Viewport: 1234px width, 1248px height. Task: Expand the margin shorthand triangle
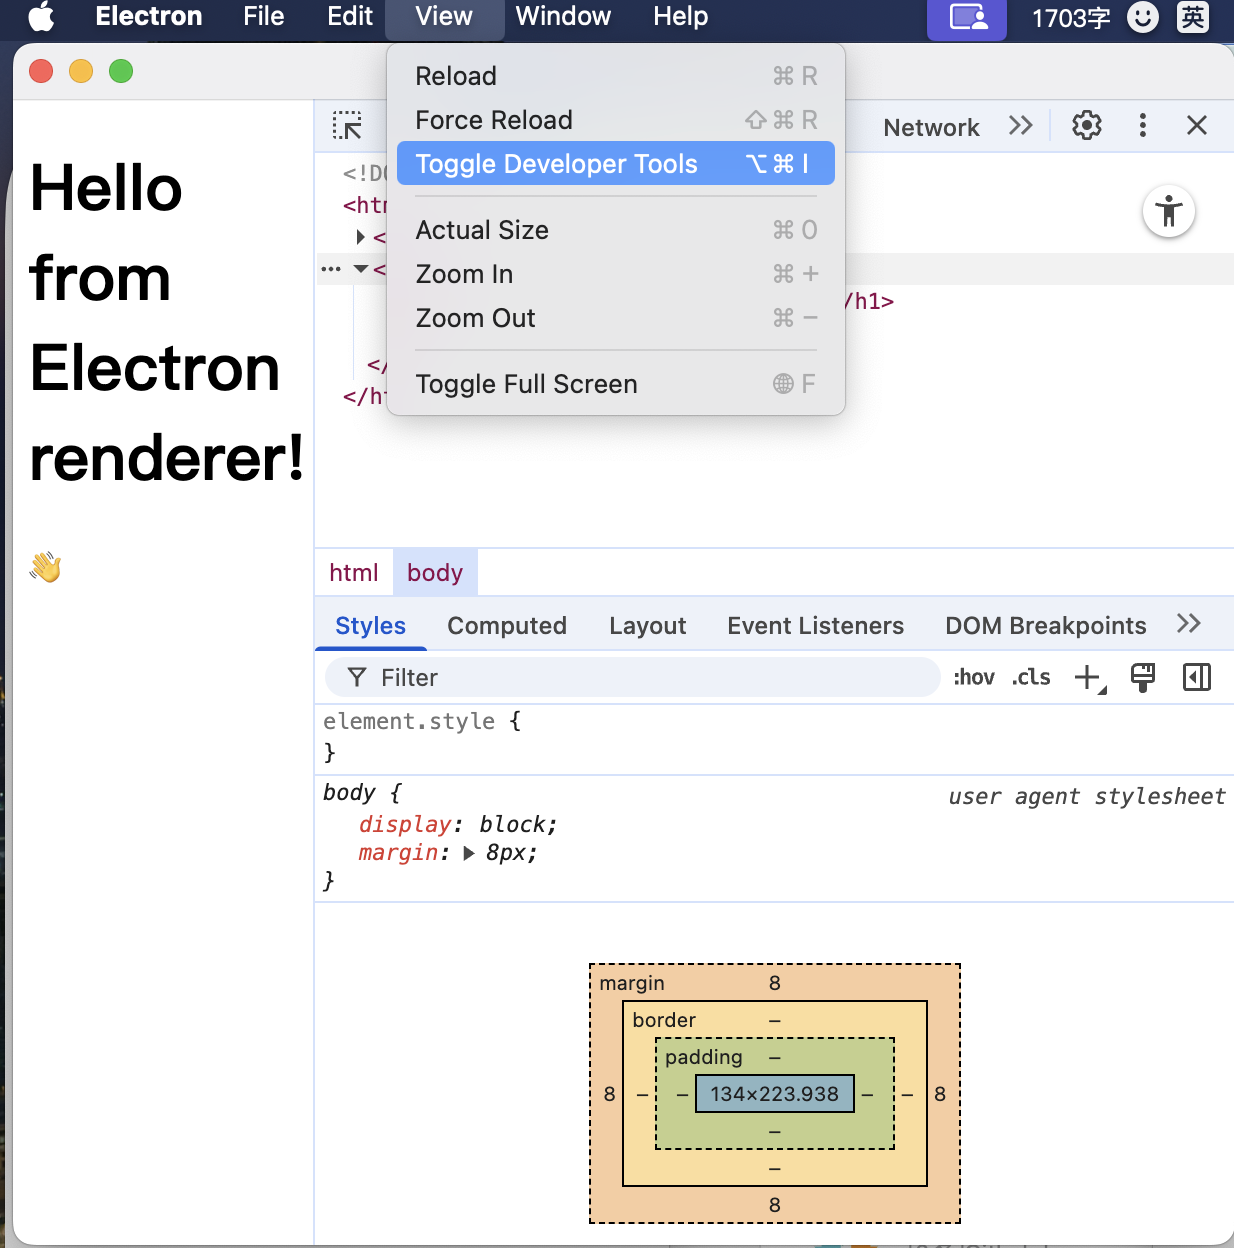coord(469,854)
